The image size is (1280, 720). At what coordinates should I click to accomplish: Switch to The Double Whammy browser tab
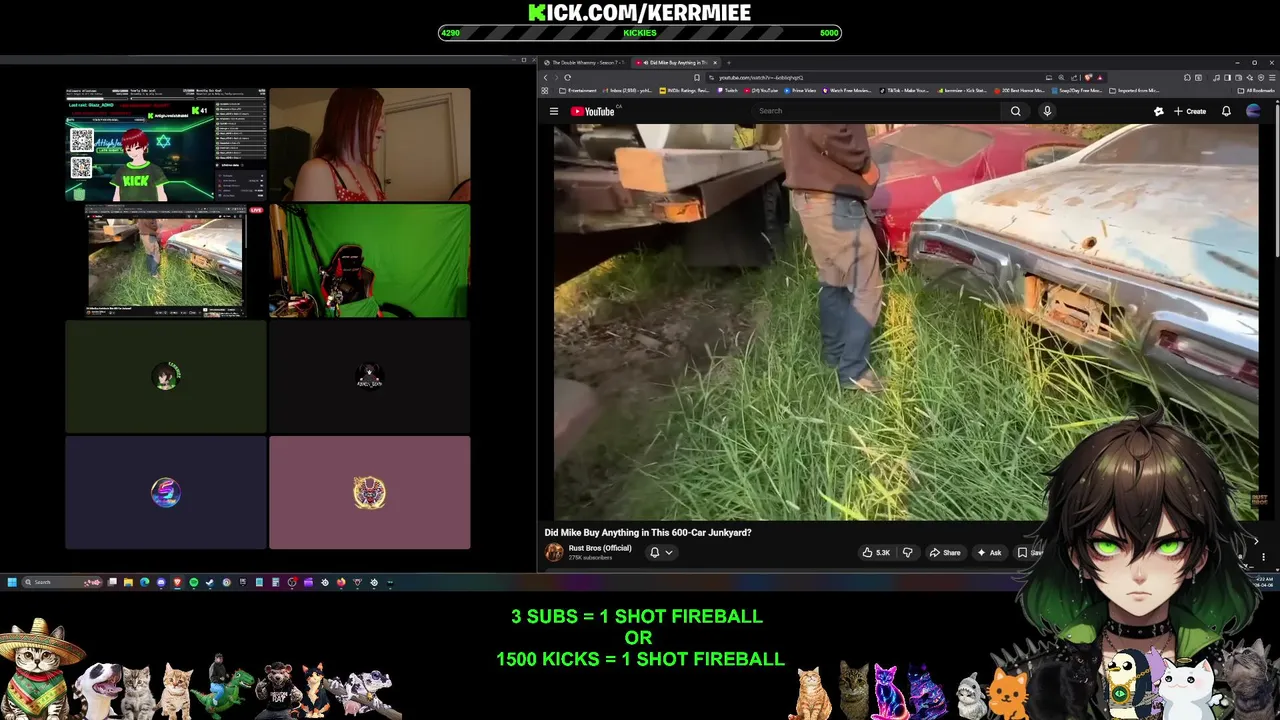click(x=583, y=62)
